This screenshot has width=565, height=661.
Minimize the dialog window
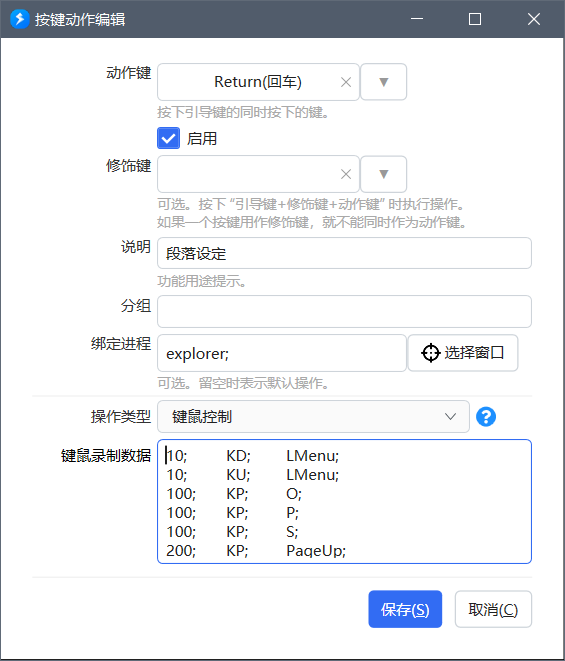pos(417,19)
